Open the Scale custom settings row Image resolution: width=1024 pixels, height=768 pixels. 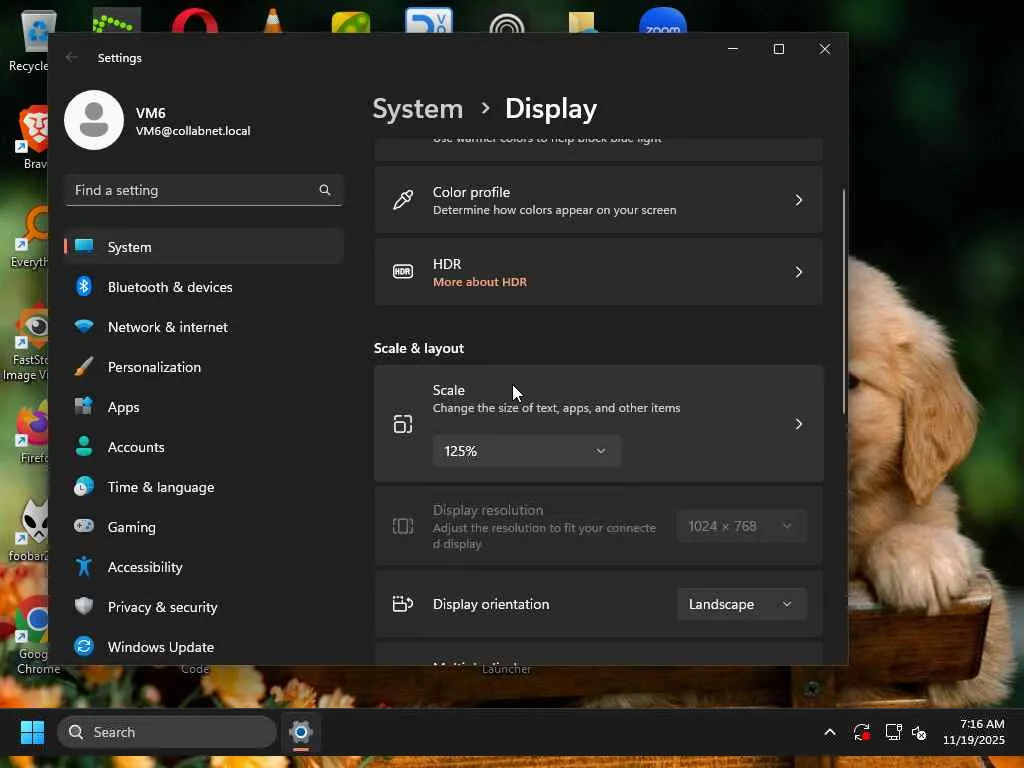pyautogui.click(x=598, y=424)
